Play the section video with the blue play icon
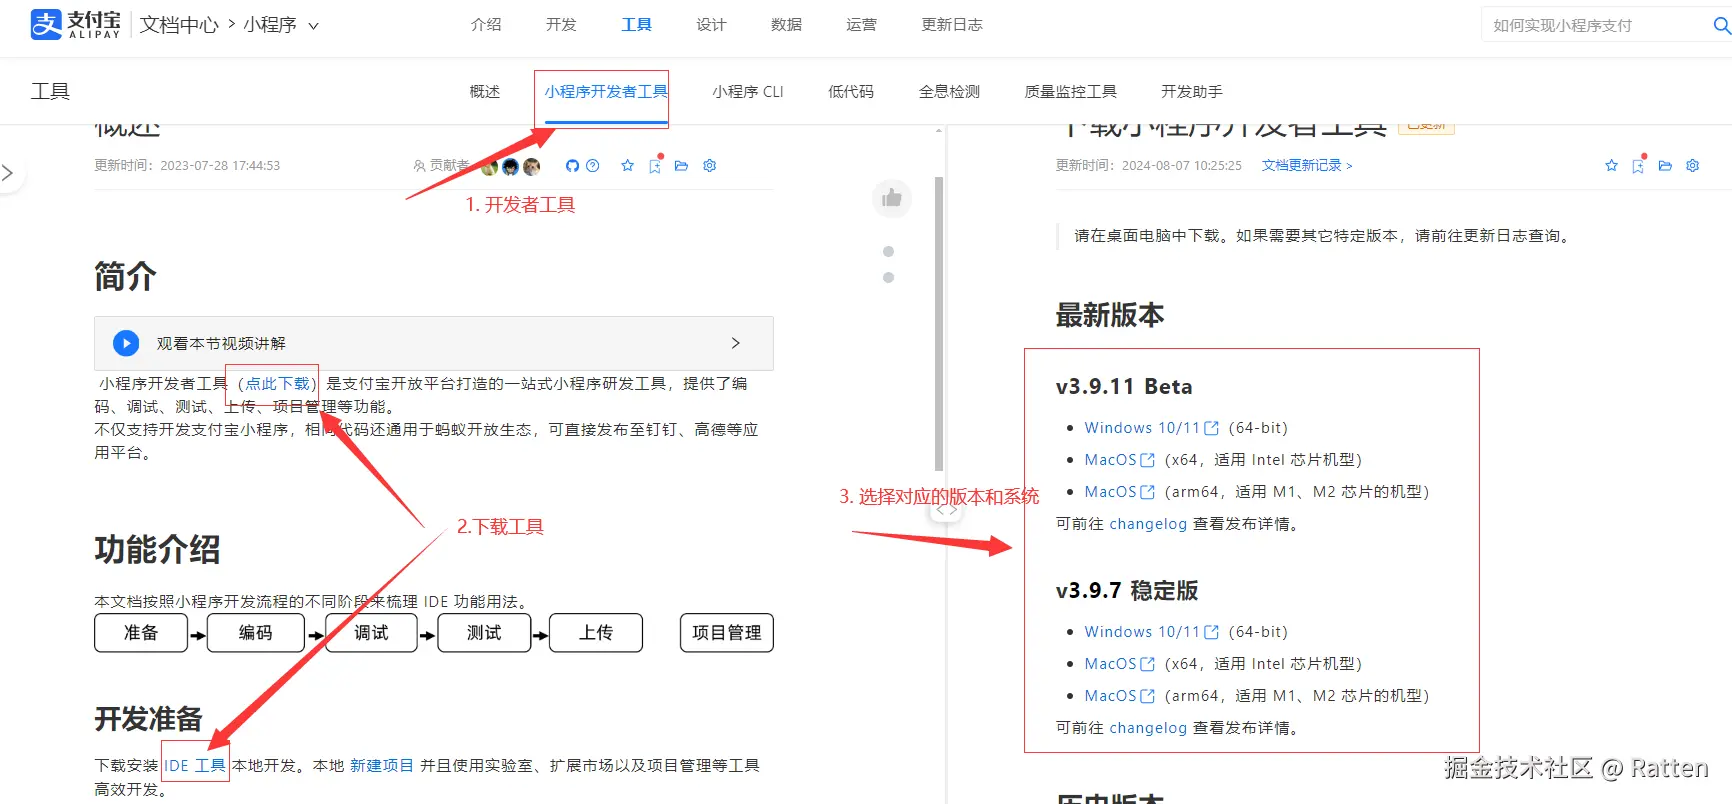 126,343
